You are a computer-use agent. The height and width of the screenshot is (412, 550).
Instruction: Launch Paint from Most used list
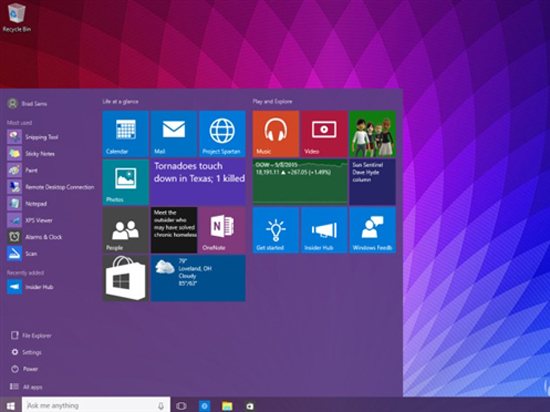point(23,170)
